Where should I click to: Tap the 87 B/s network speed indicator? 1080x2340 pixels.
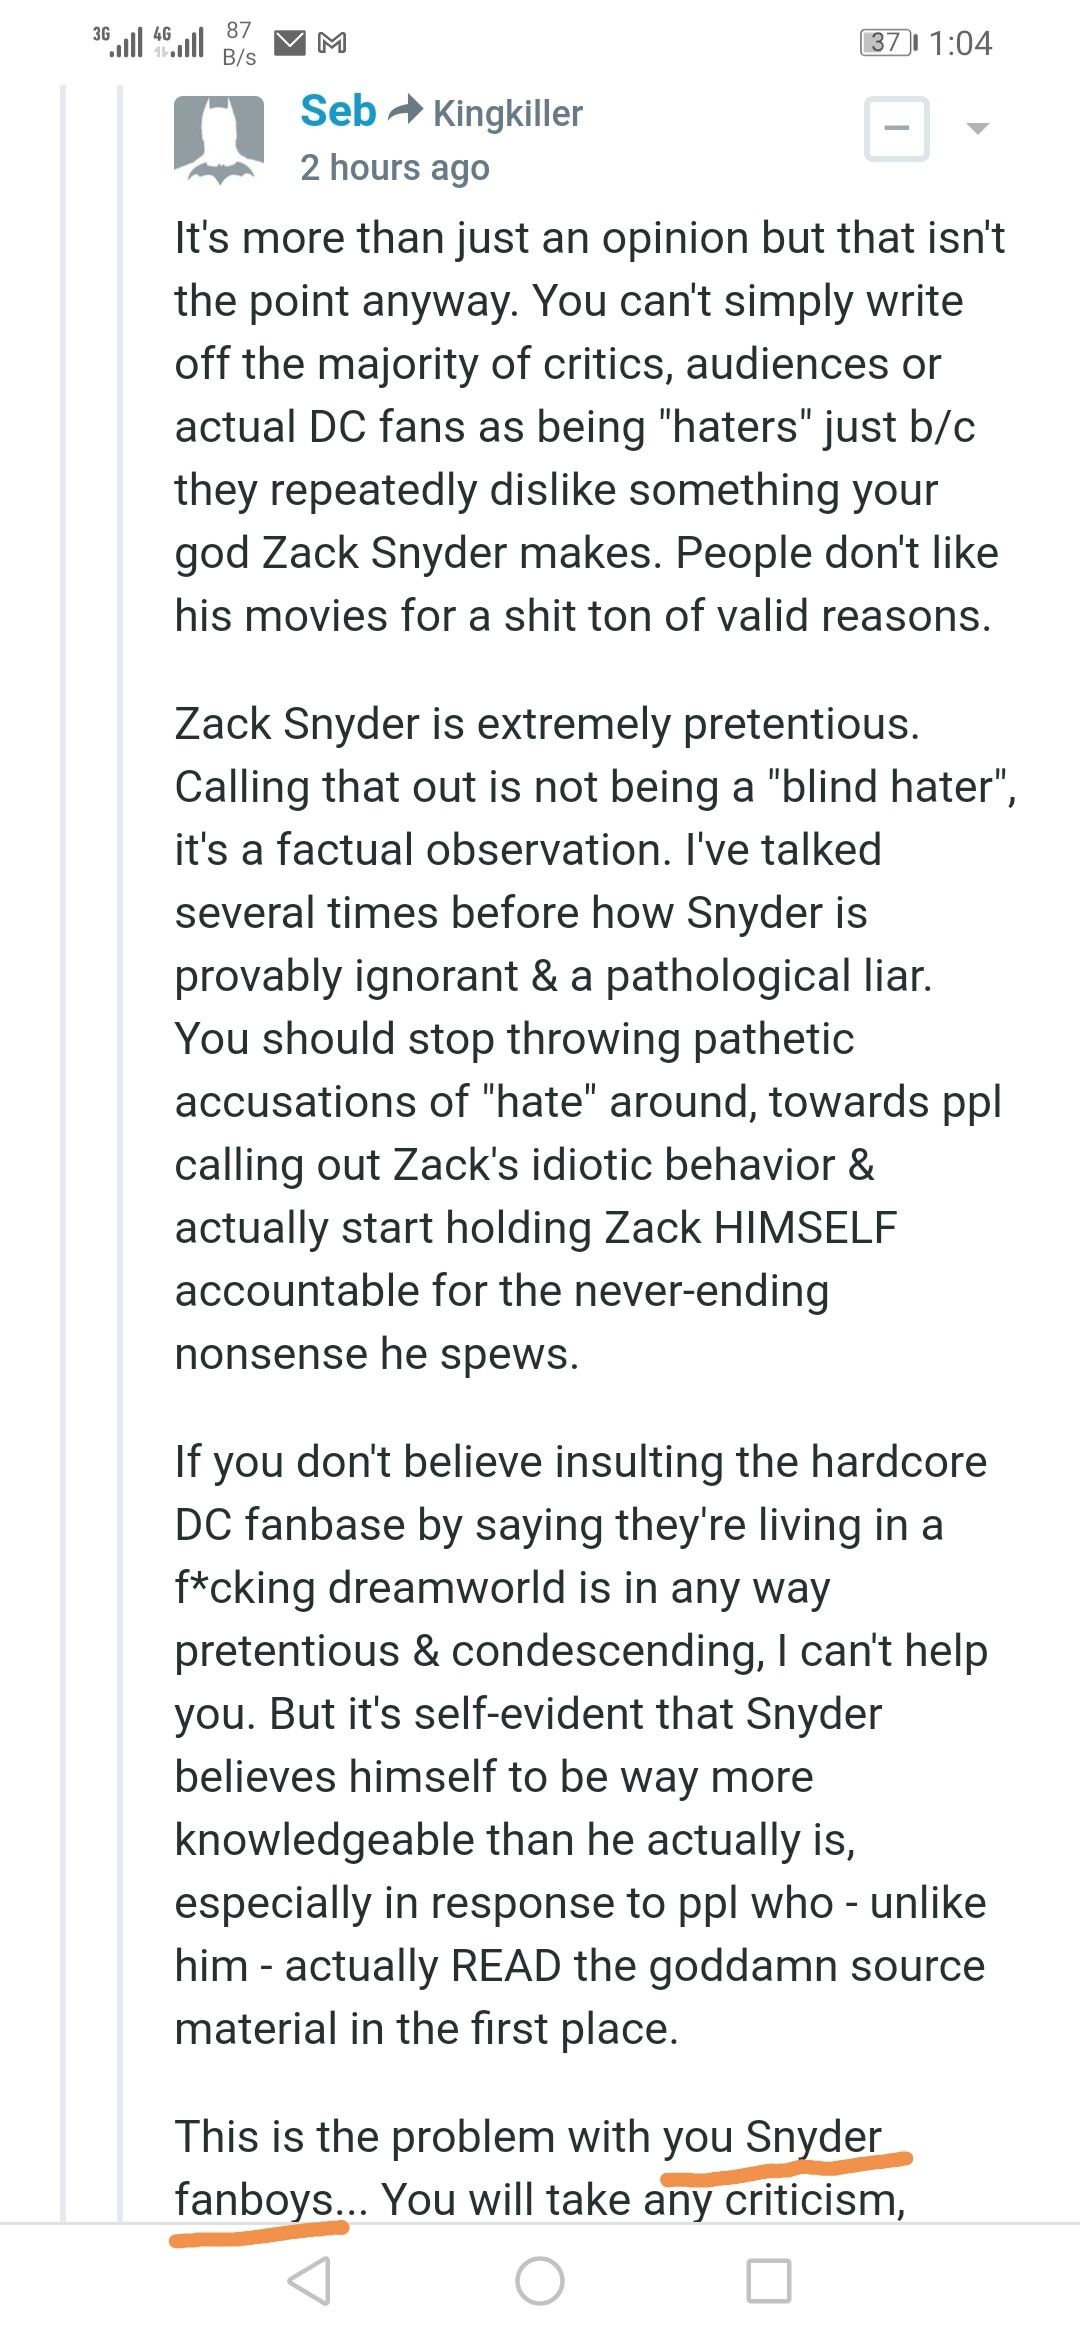click(x=239, y=43)
